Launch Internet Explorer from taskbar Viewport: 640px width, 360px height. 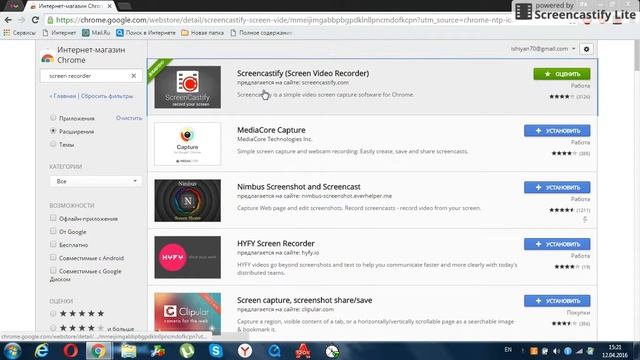pyautogui.click(x=41, y=351)
